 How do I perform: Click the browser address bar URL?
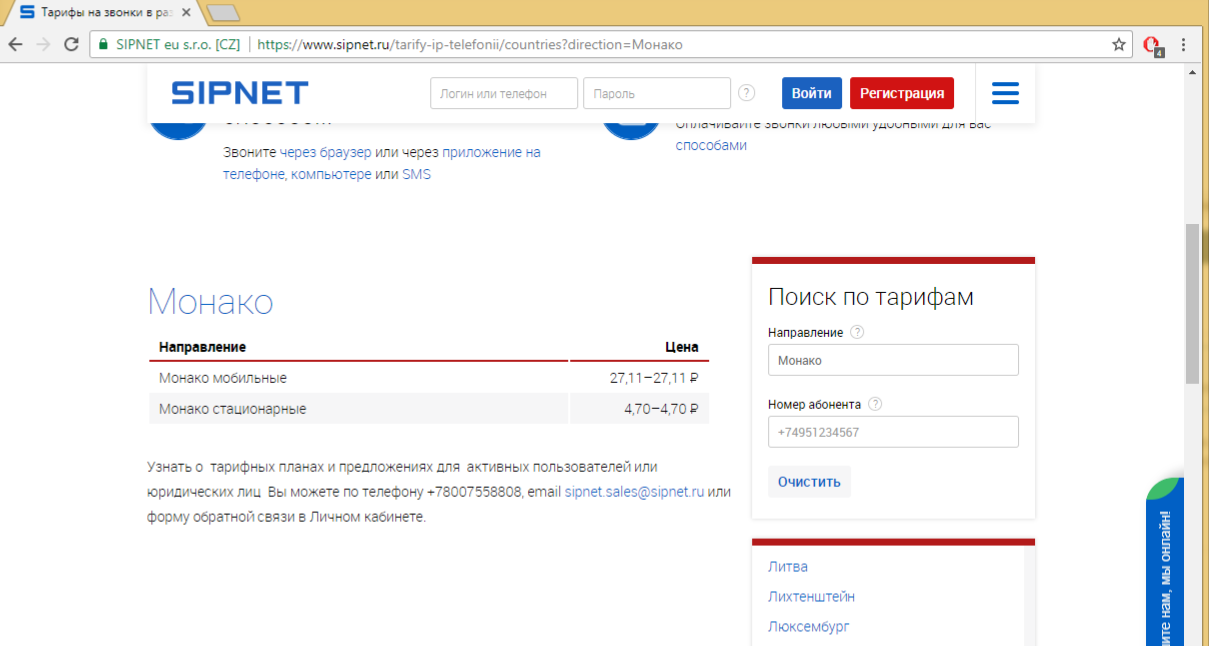pos(471,45)
